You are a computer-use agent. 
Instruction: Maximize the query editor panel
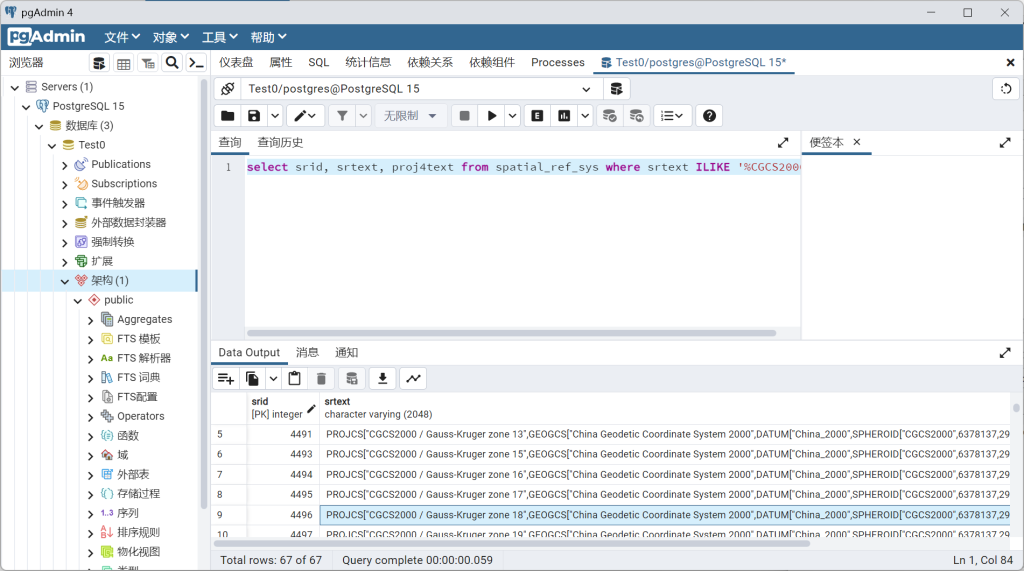pos(783,142)
